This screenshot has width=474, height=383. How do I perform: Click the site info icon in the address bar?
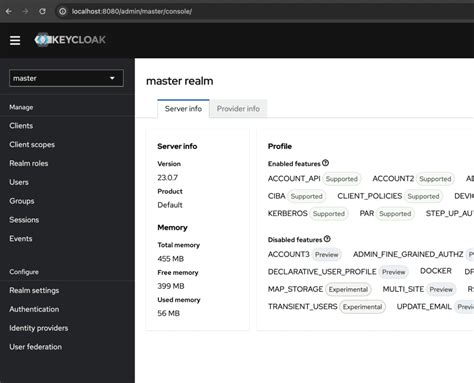coord(62,12)
